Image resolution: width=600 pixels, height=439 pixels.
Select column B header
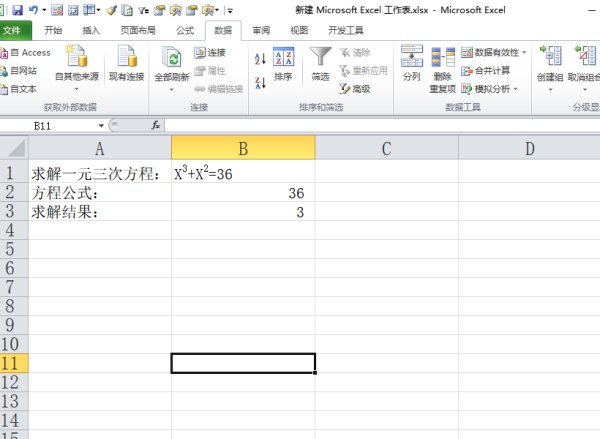[x=243, y=148]
